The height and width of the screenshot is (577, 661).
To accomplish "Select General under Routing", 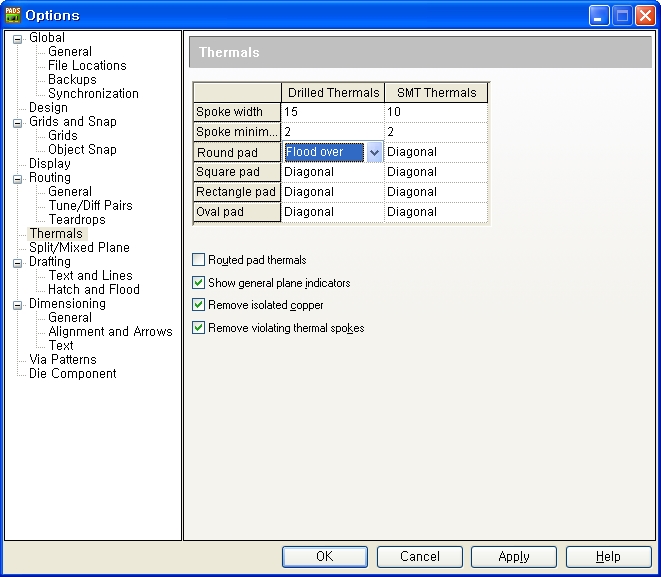I will coord(70,191).
